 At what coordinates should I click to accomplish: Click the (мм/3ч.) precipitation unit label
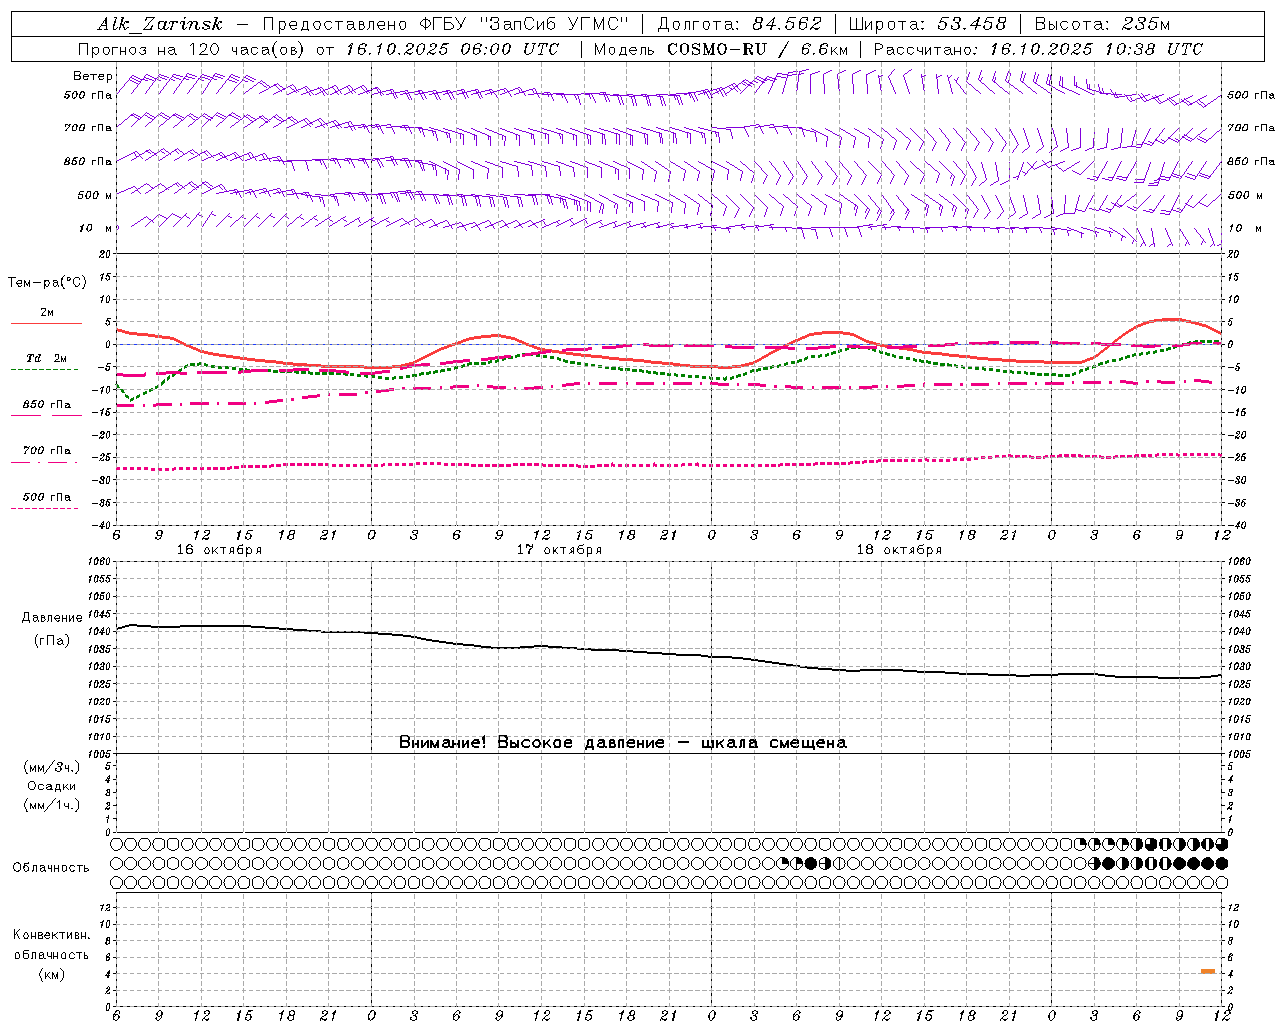click(52, 767)
